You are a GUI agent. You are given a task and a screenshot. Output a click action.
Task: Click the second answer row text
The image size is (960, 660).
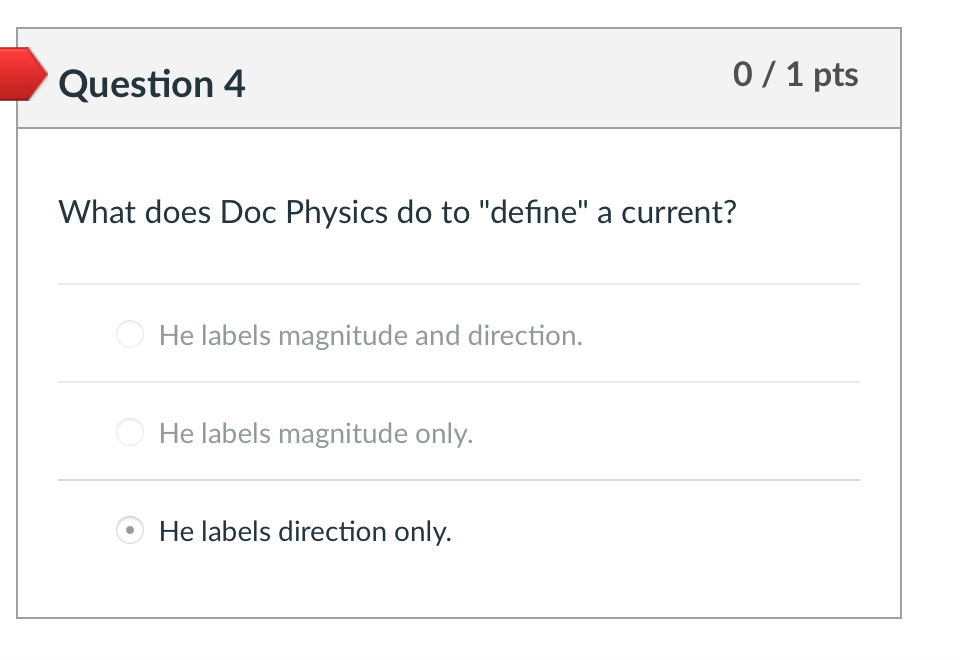click(316, 433)
